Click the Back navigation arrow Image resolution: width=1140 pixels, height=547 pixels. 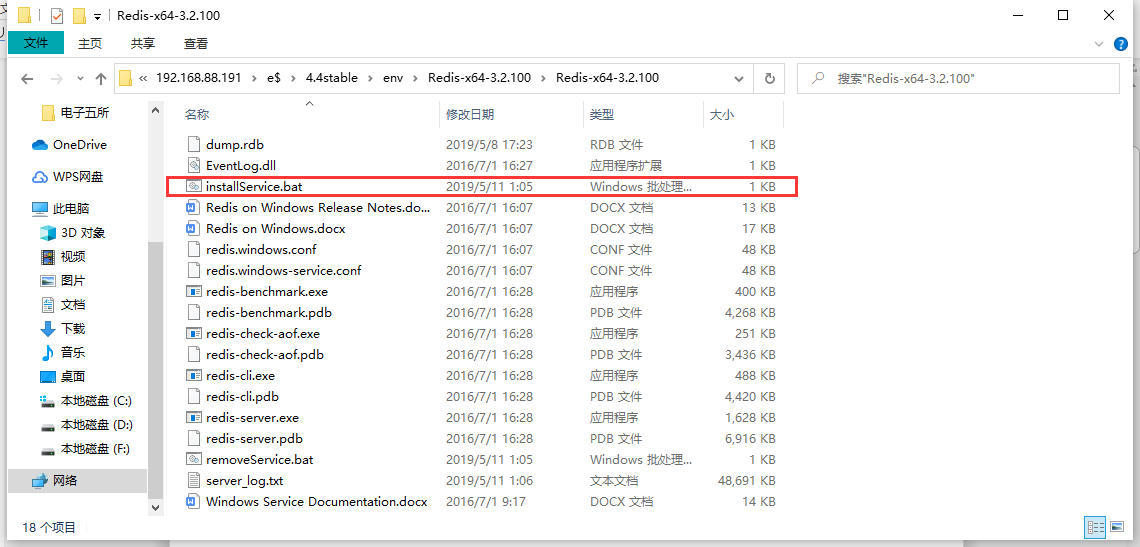coord(28,79)
